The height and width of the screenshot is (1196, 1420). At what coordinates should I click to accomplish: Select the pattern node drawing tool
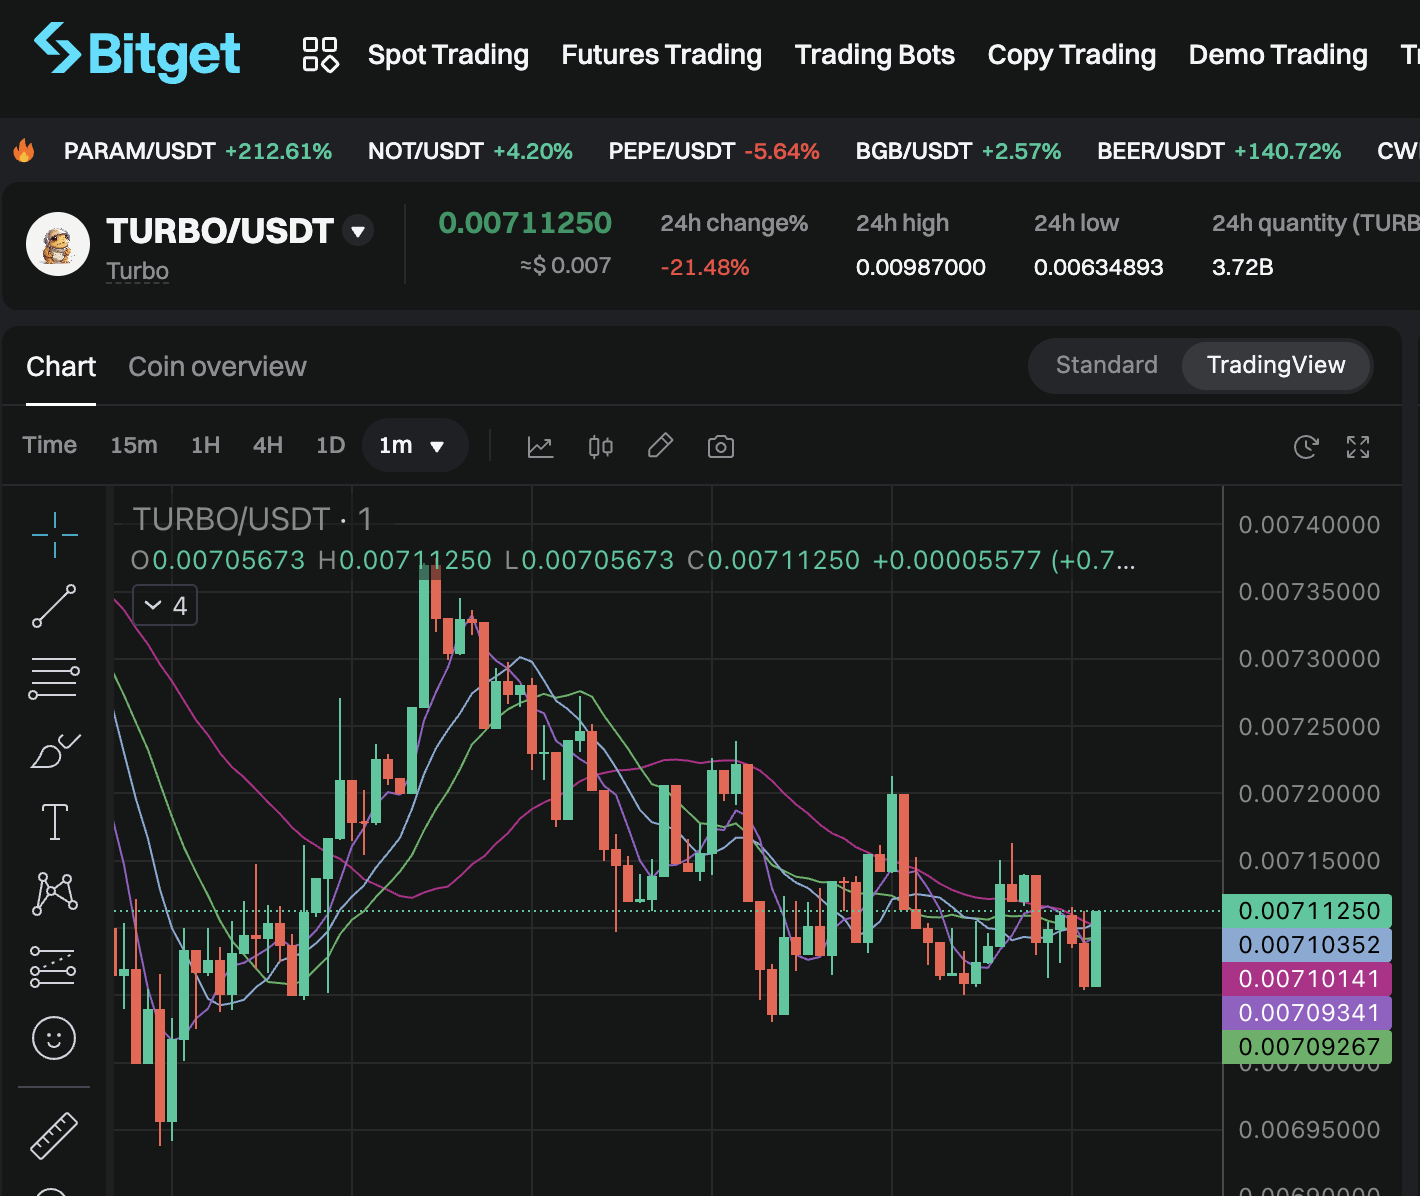55,893
